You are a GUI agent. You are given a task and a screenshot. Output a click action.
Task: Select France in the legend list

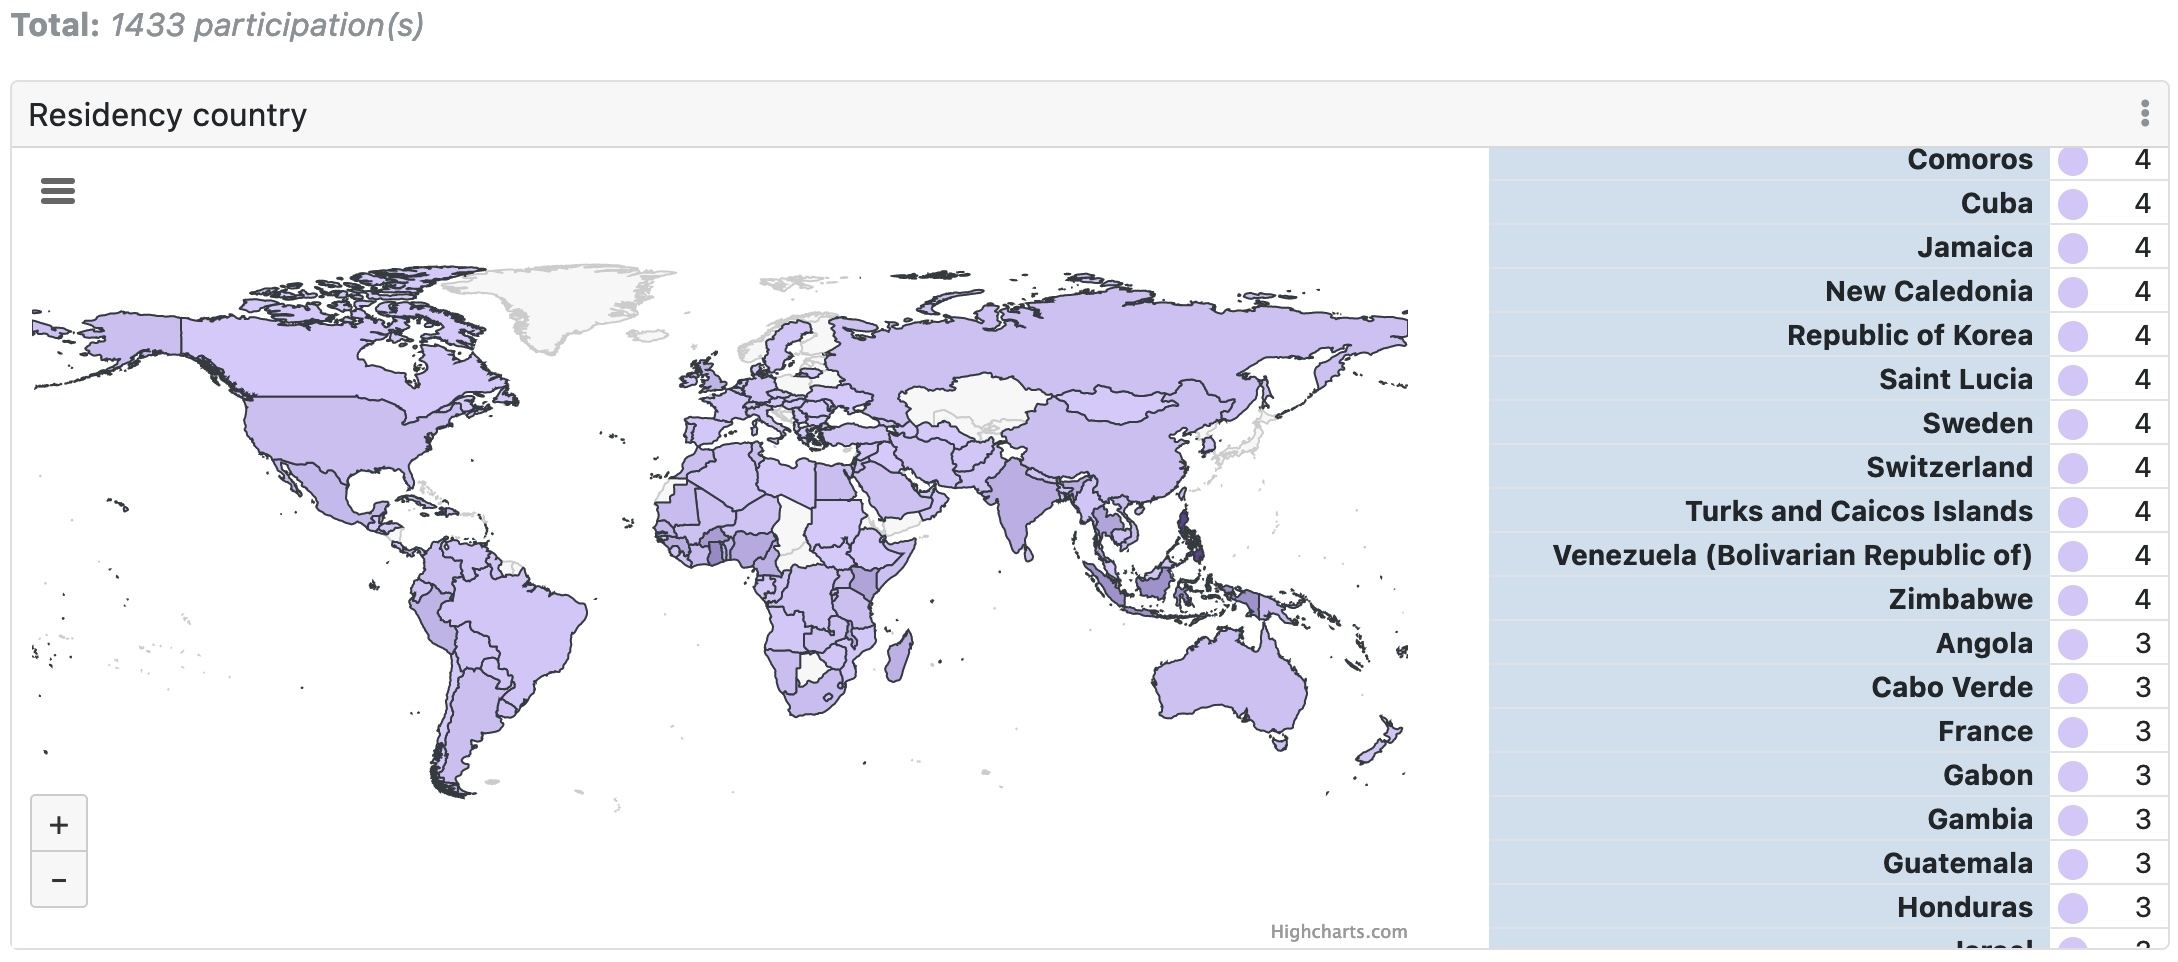point(1986,731)
